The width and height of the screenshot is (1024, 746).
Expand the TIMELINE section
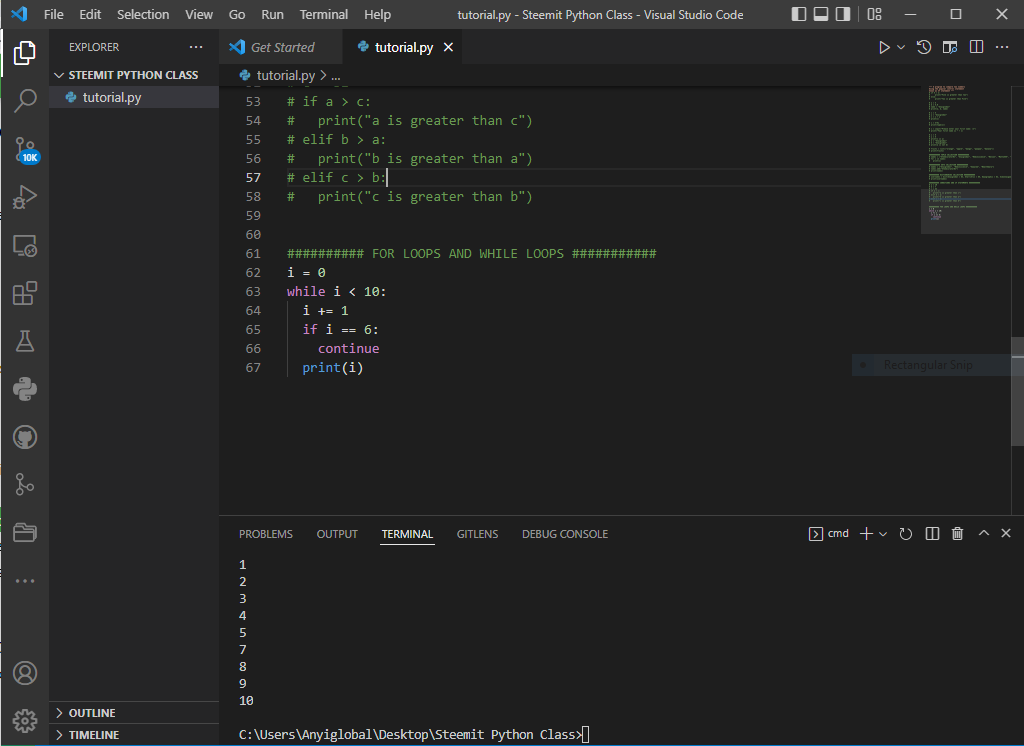coord(93,735)
